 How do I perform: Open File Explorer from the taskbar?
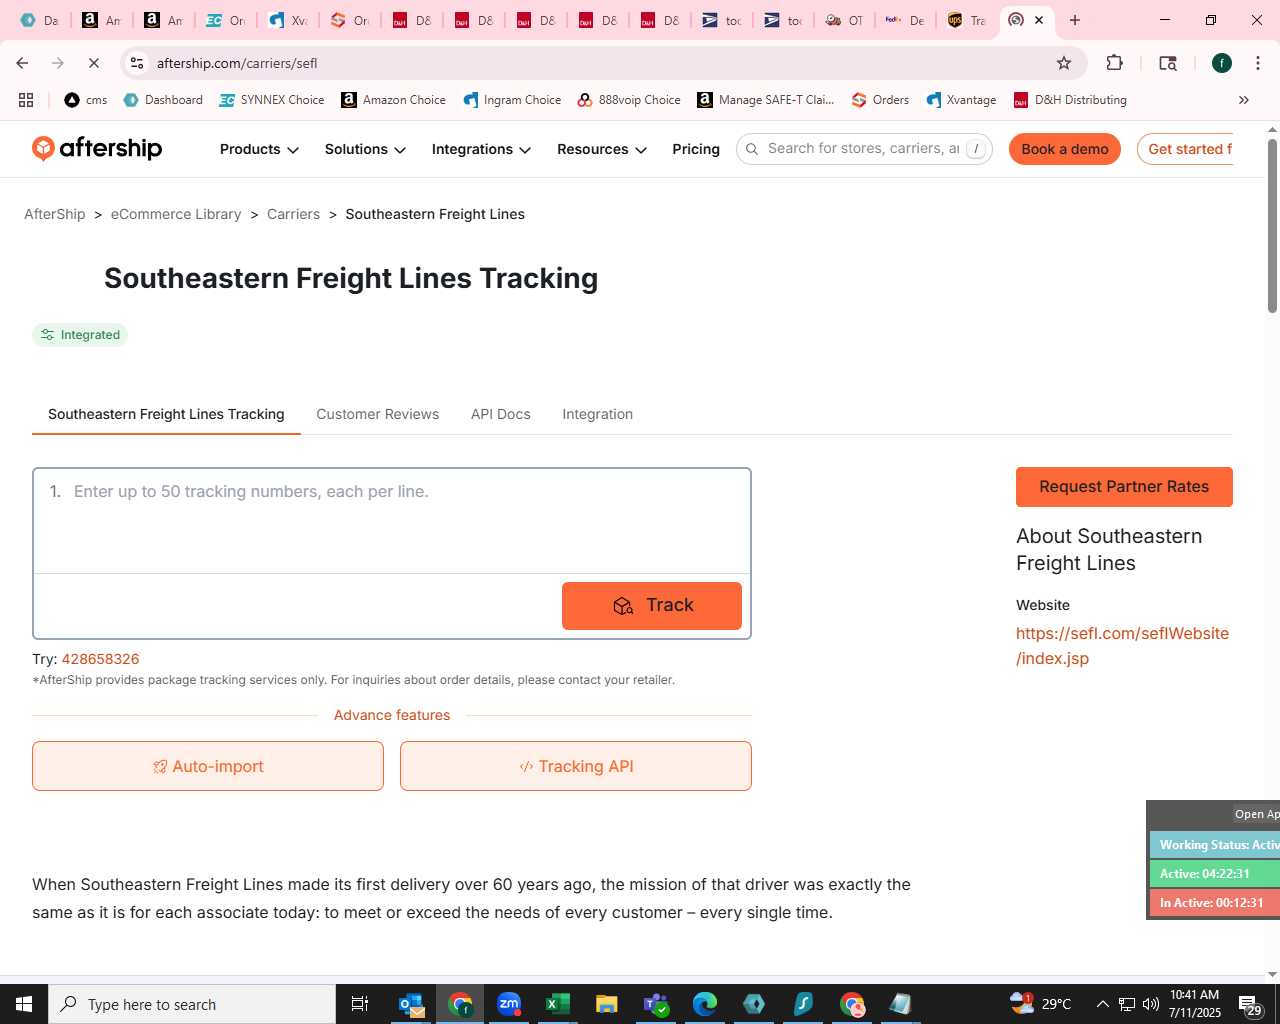coord(607,1004)
